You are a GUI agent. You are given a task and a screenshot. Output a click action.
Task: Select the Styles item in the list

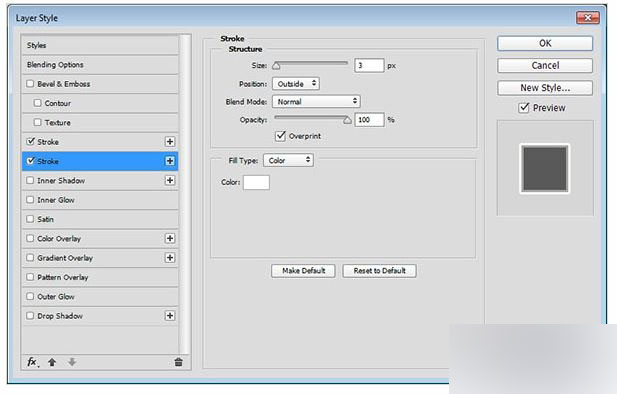(100, 45)
